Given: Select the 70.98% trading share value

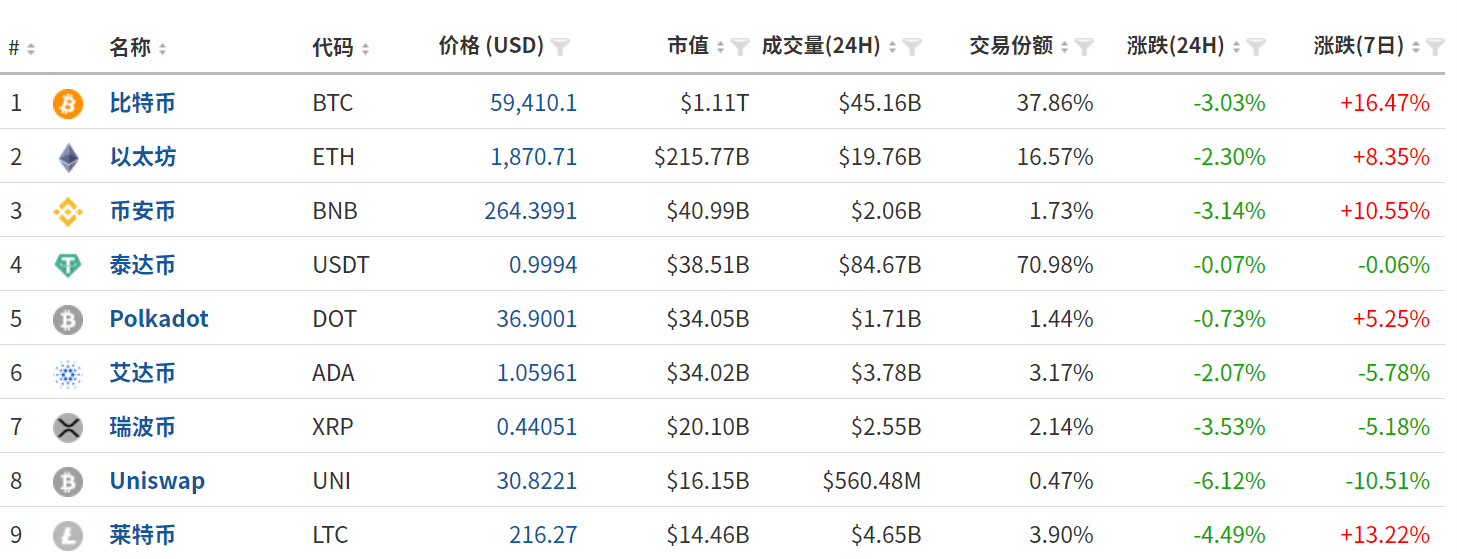Looking at the screenshot, I should click(x=1055, y=265).
